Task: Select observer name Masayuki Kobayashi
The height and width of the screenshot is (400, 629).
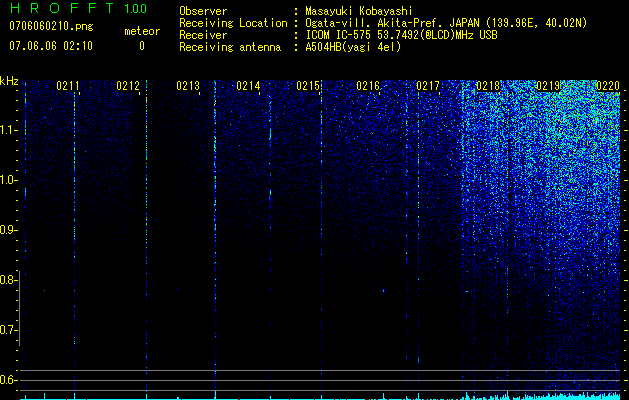Action: (x=358, y=11)
